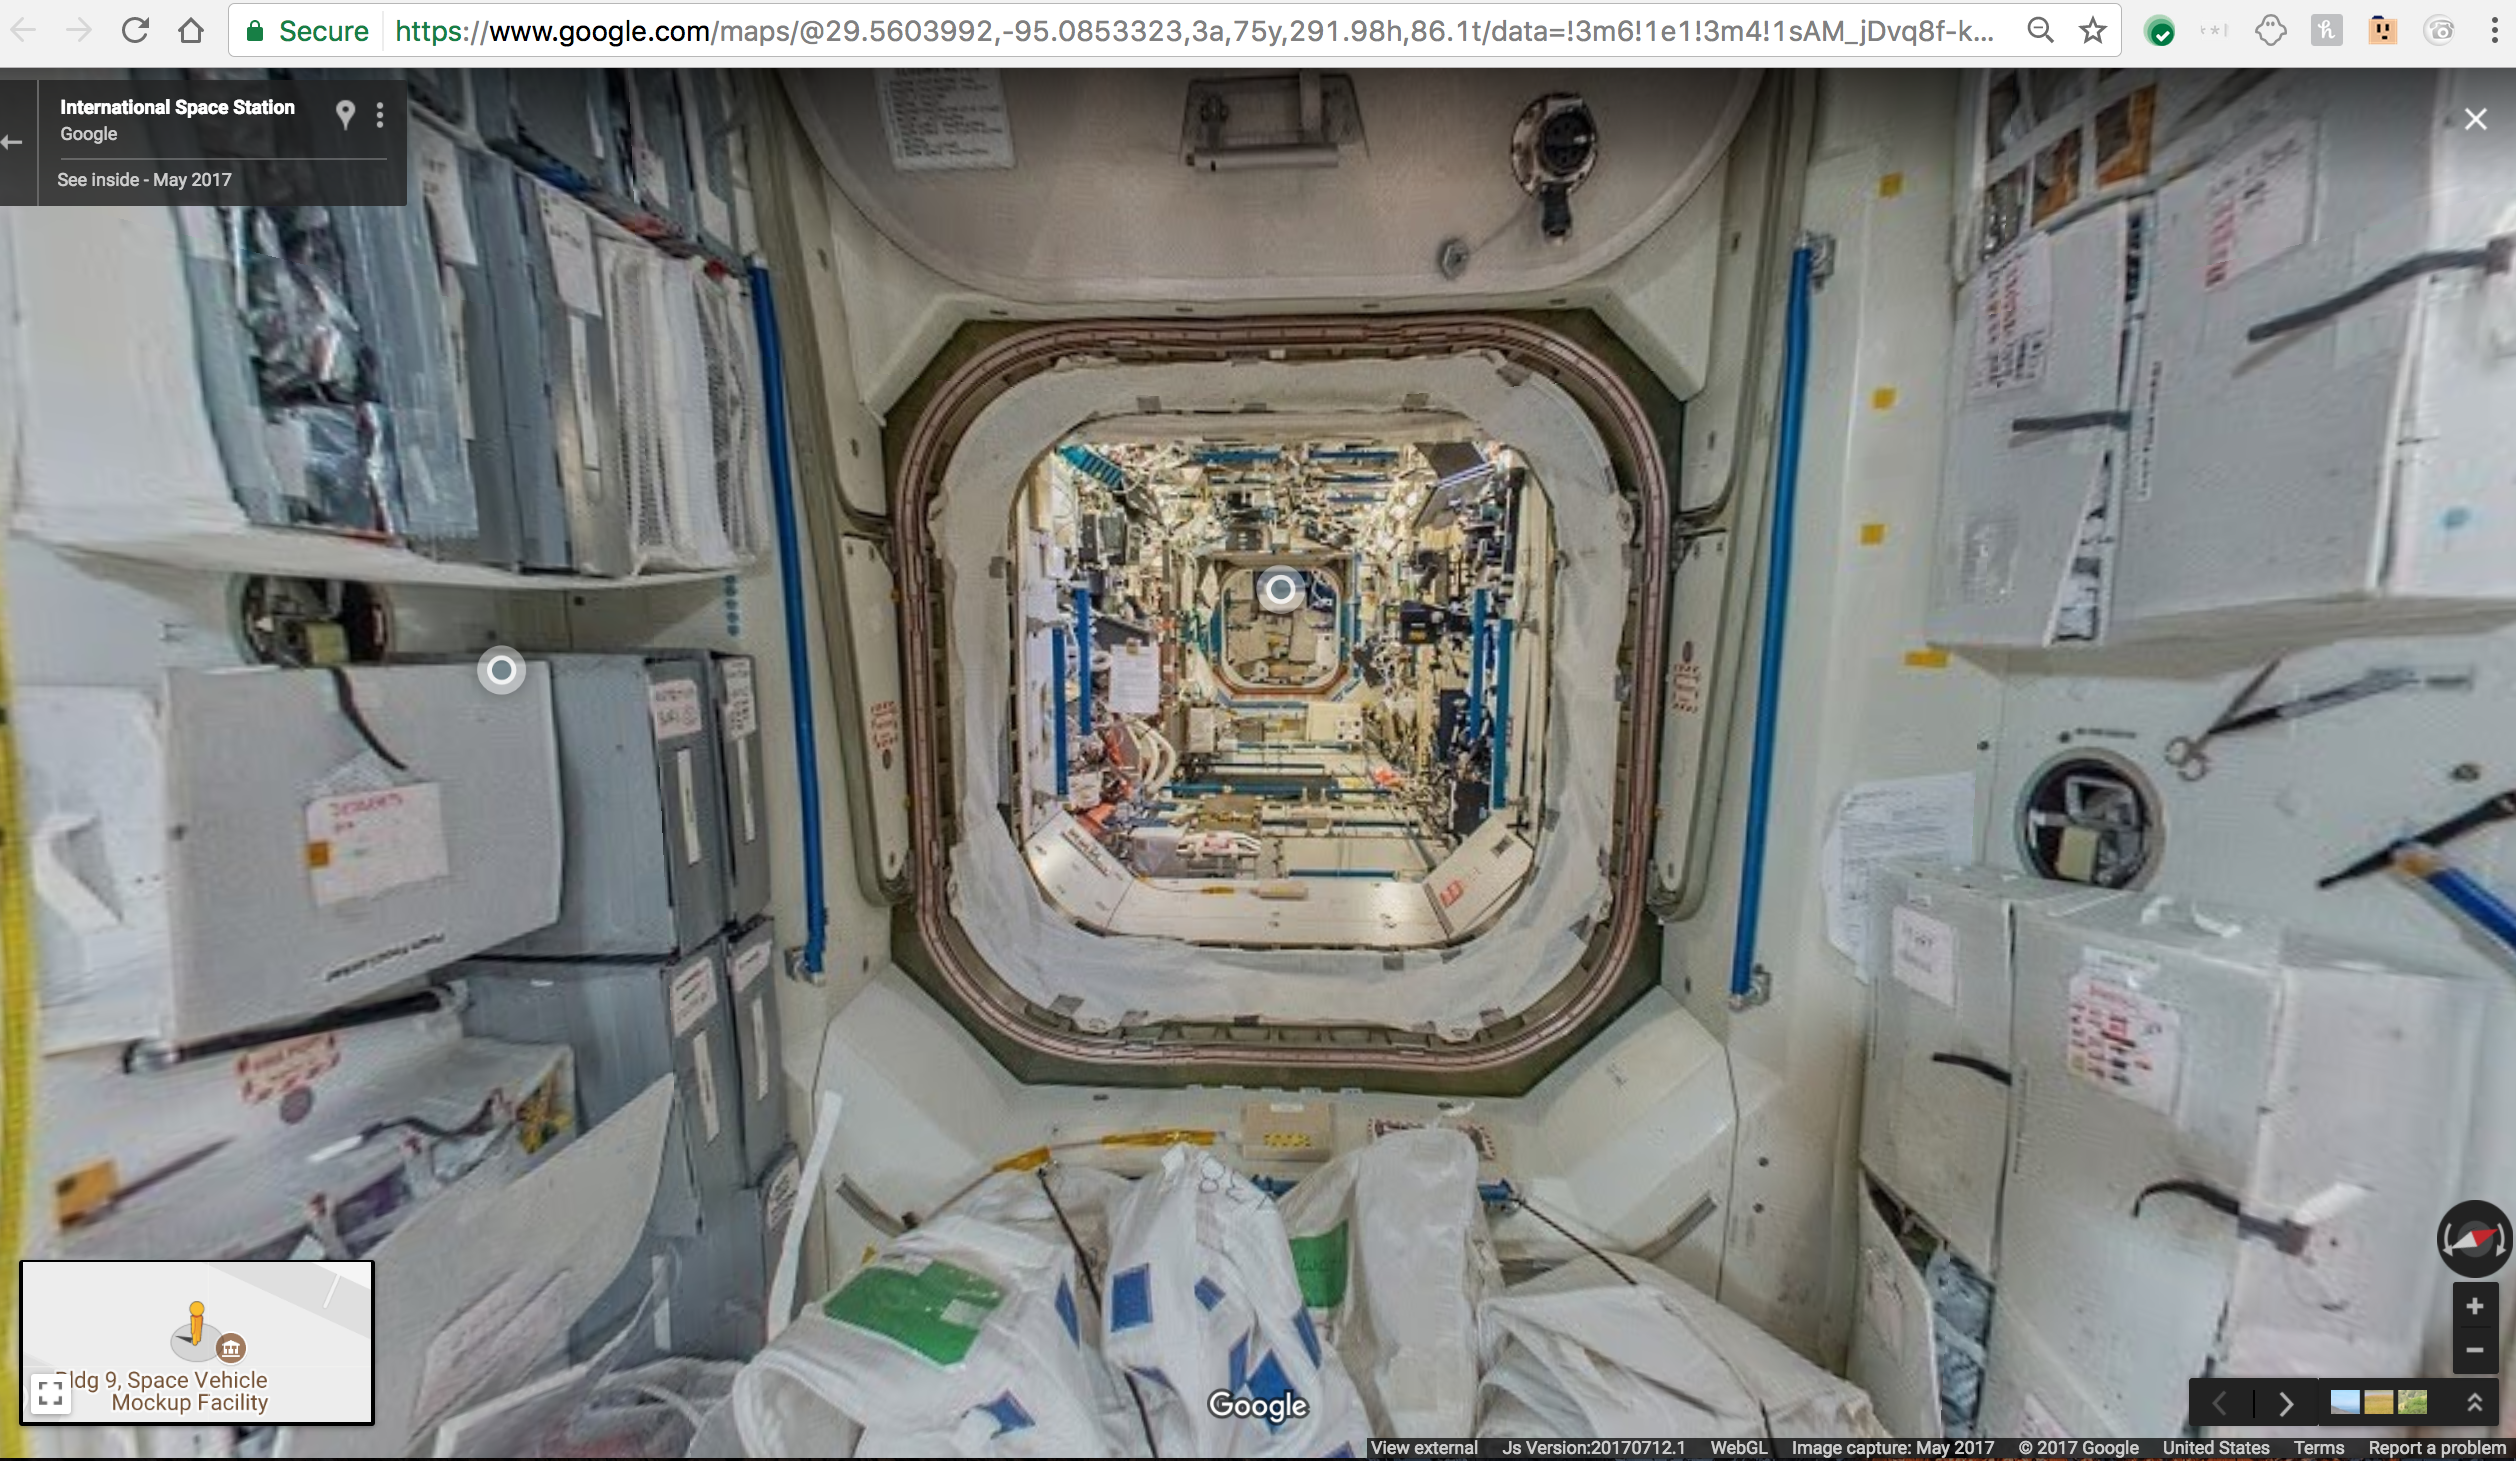Expand the imagery strip with double chevron

2474,1402
